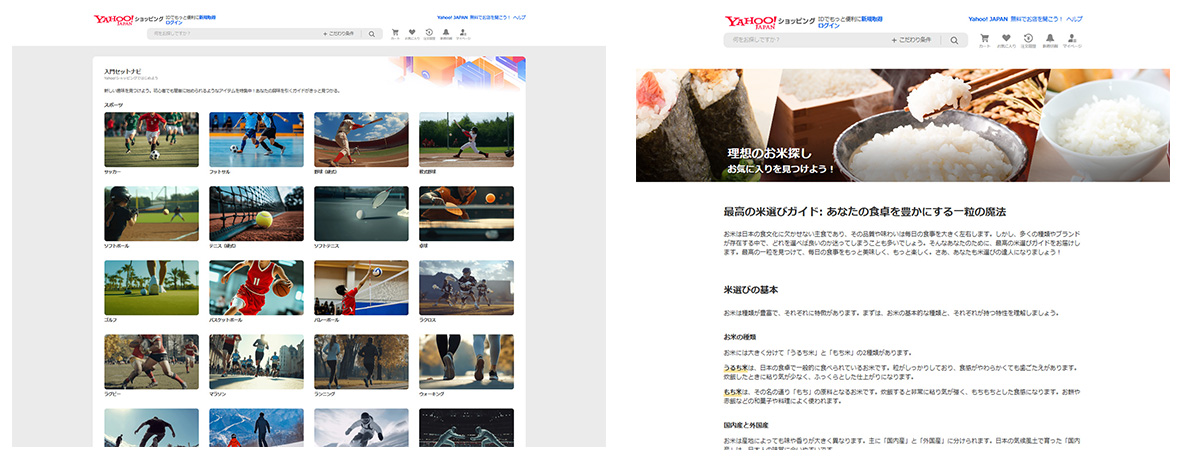Open favorites heart icon in right page
Image resolution: width=1200 pixels, height=472 pixels.
point(1006,40)
